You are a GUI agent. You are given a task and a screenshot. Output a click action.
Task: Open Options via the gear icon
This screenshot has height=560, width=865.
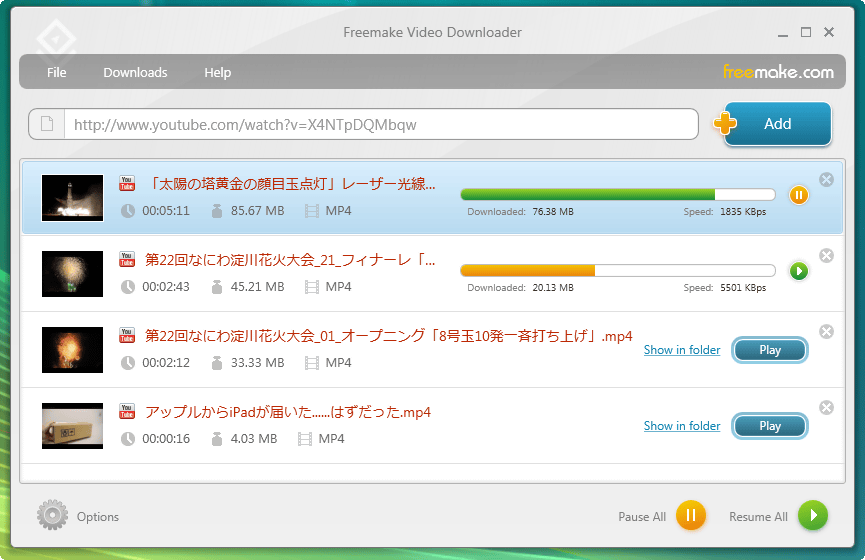(52, 515)
